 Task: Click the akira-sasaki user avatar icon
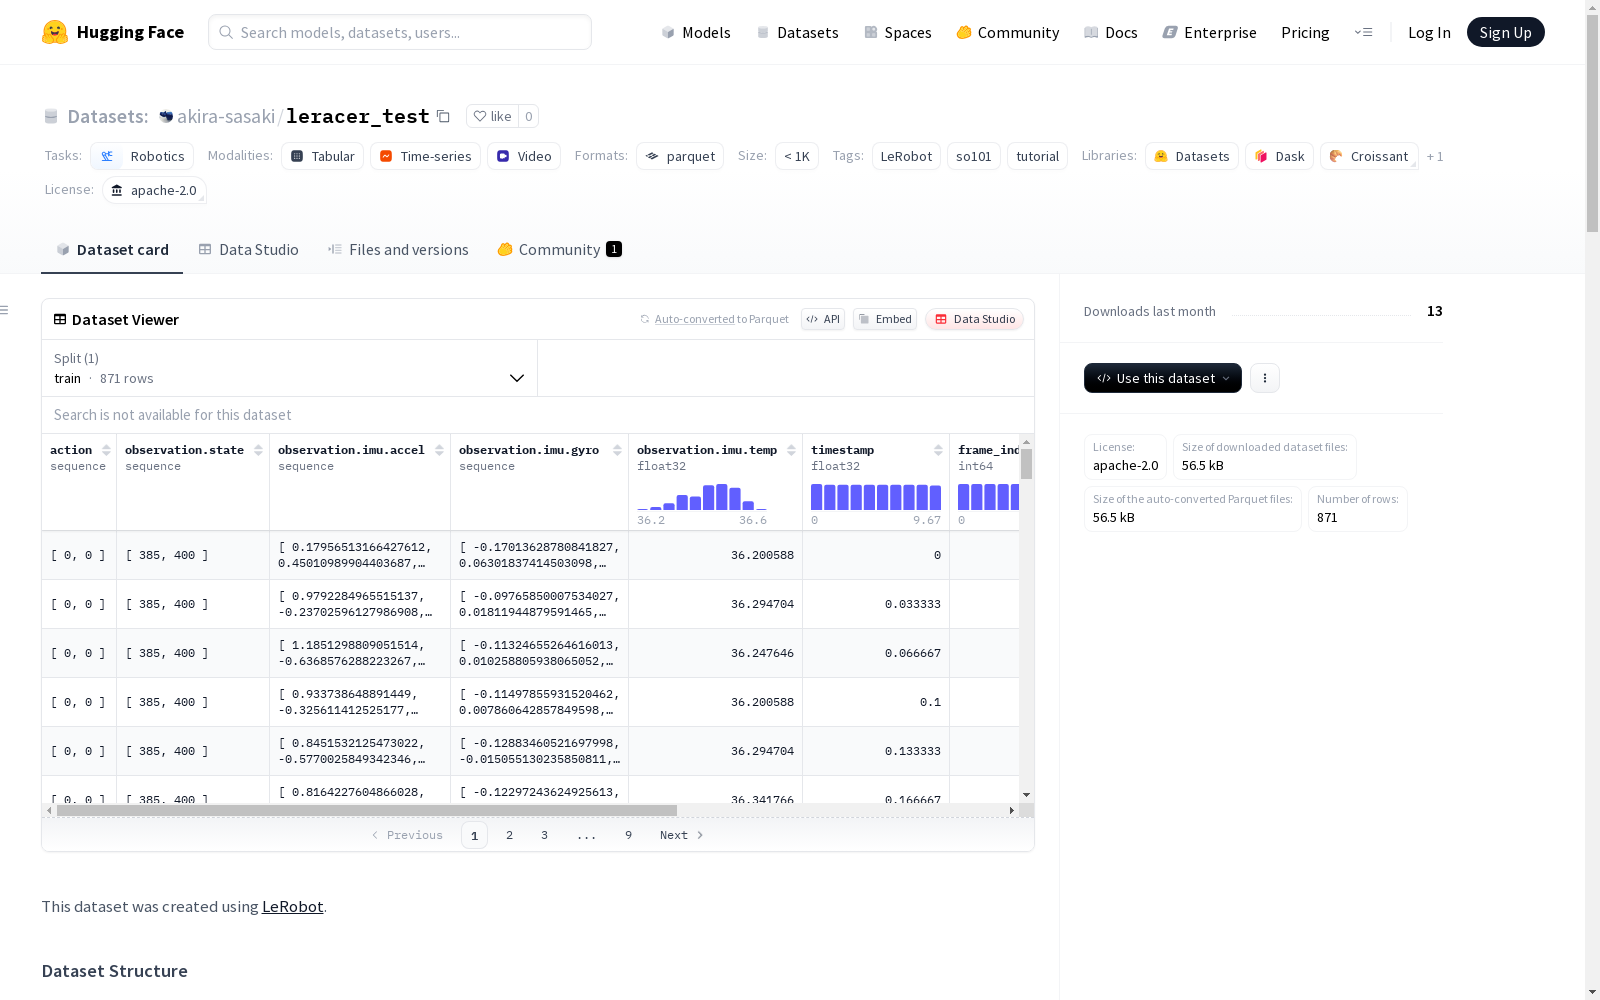click(166, 116)
